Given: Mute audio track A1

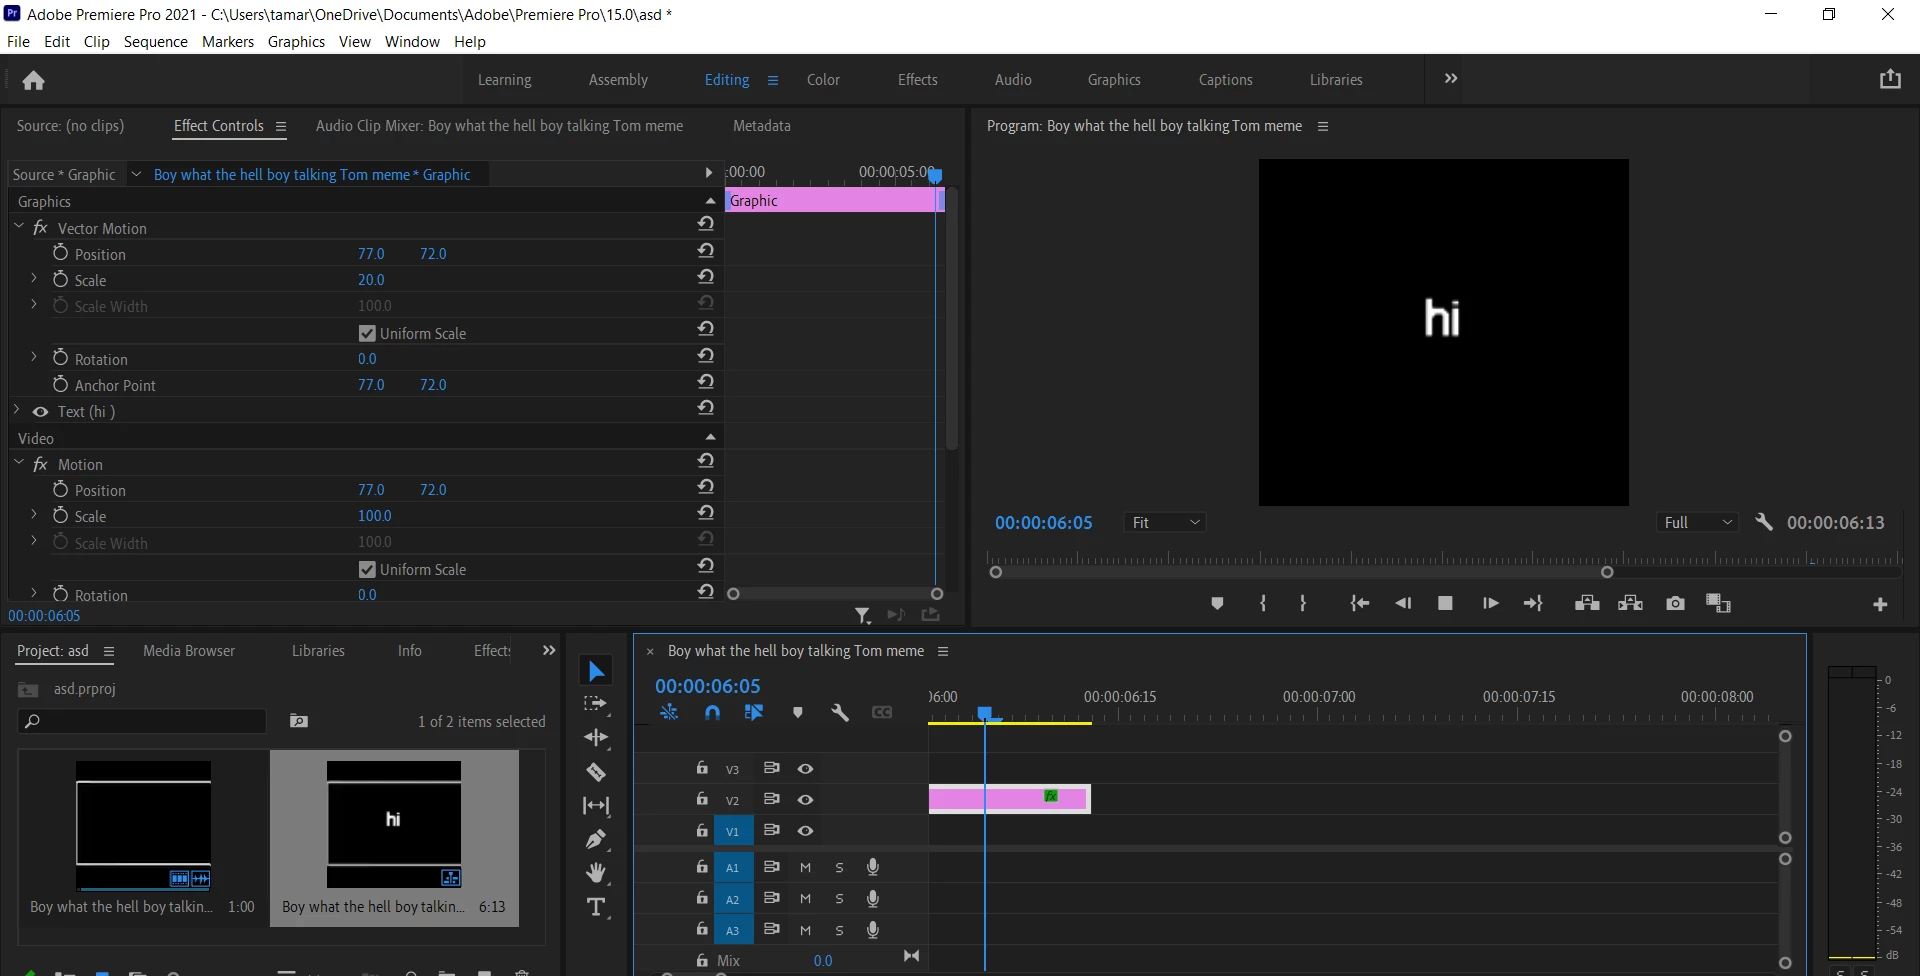Looking at the screenshot, I should (805, 868).
